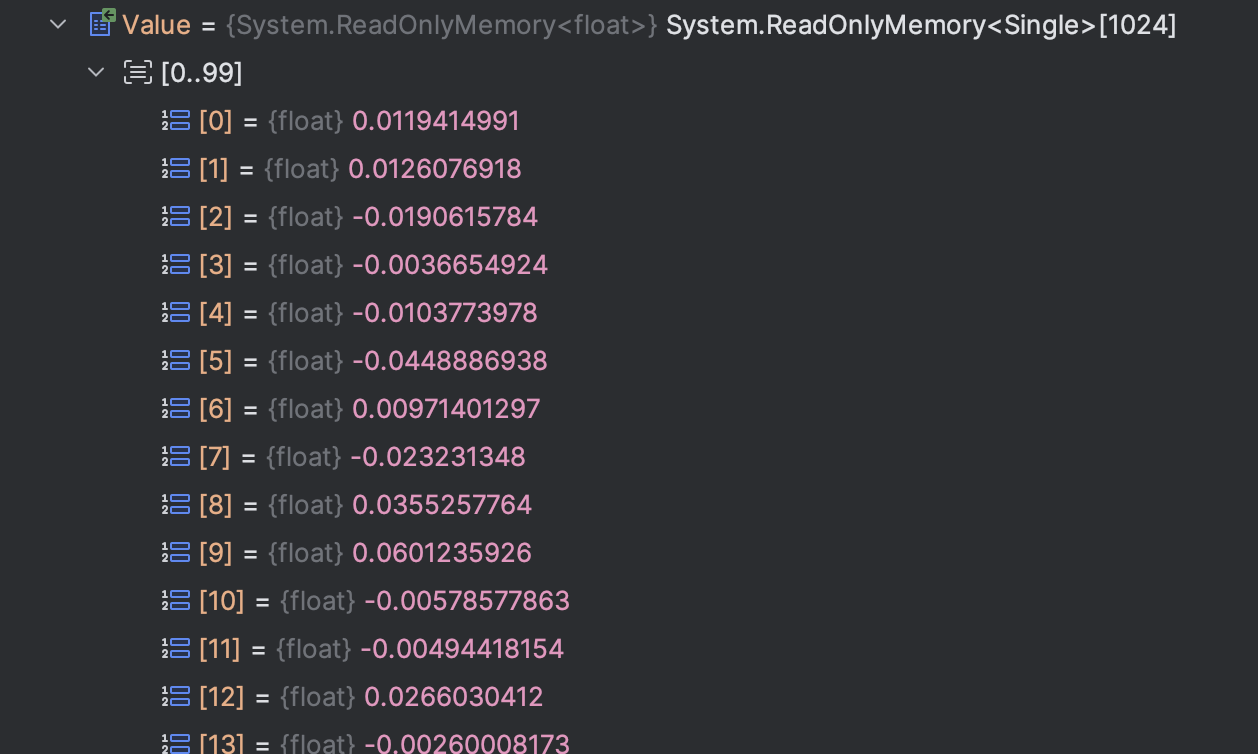Click the array element icon for [8]
Image resolution: width=1258 pixels, height=754 pixels.
coord(176,505)
